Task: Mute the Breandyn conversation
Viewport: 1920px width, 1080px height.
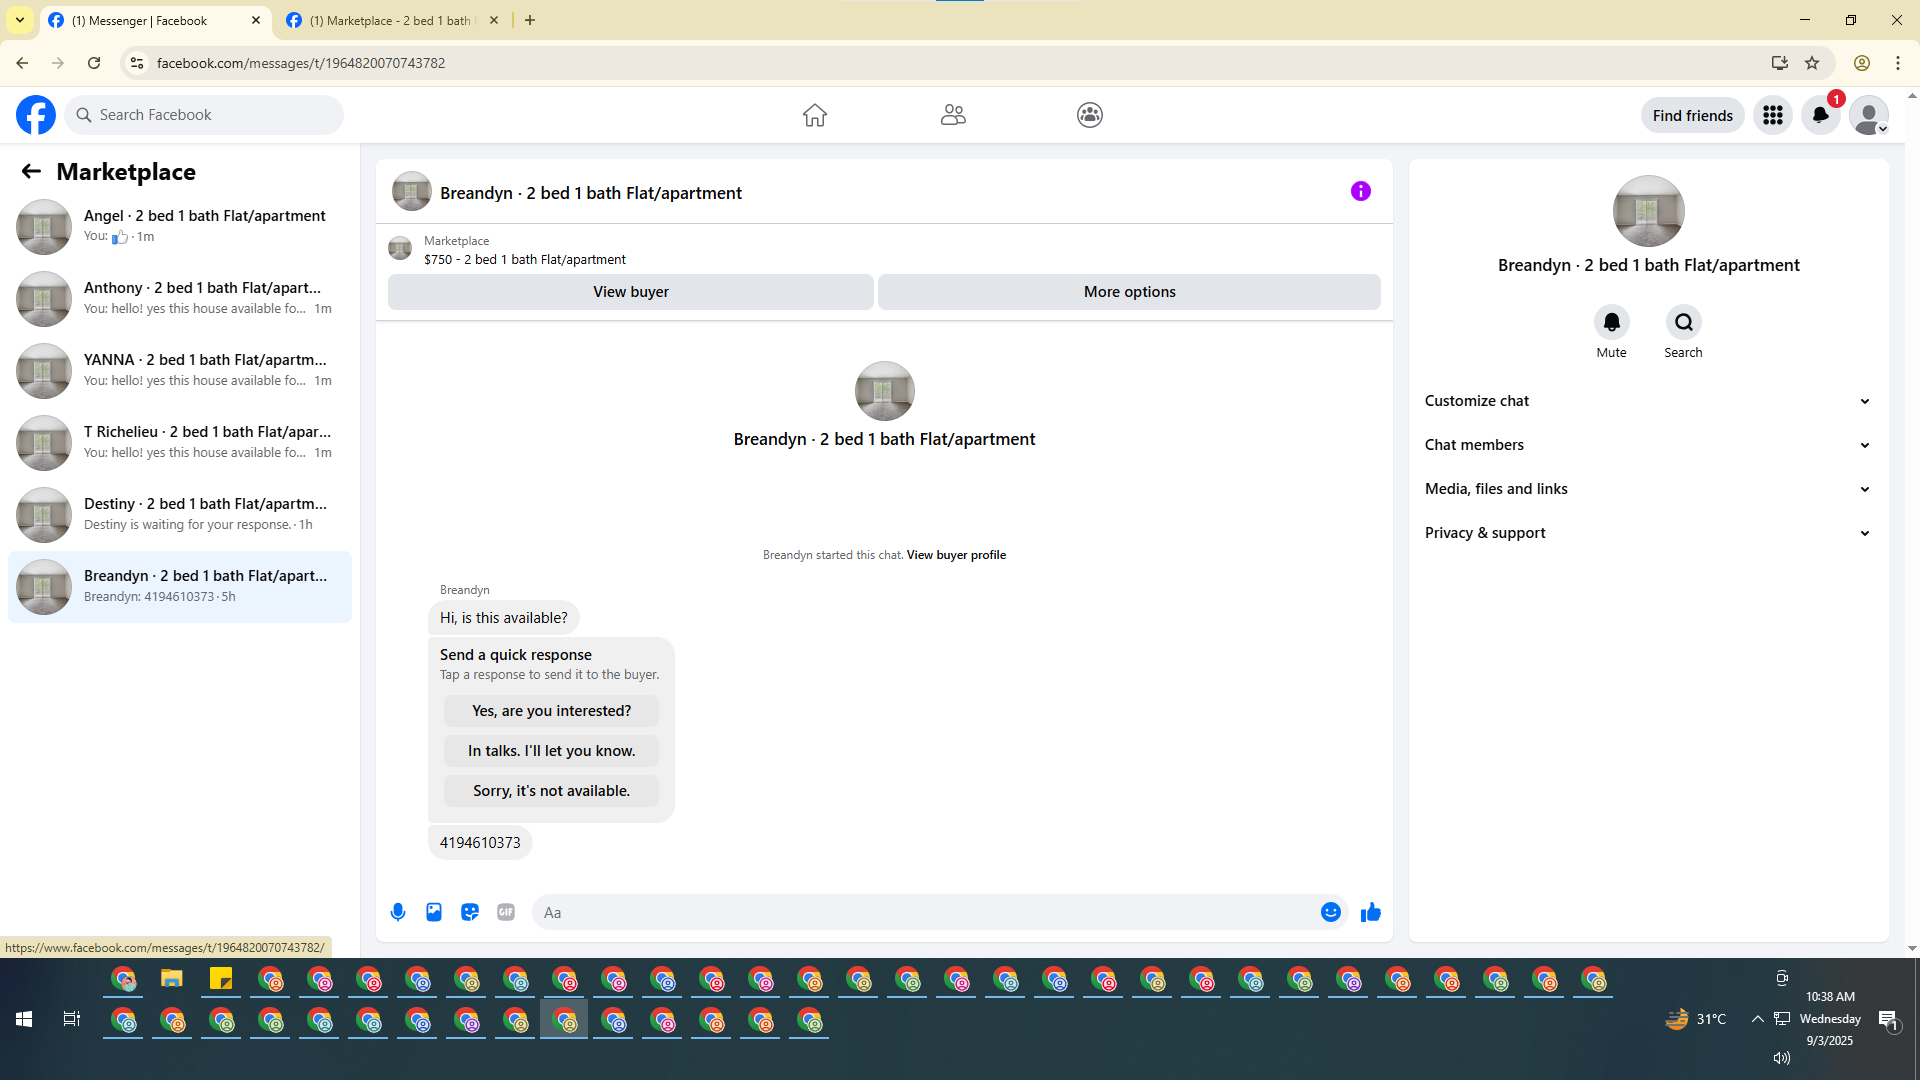Action: coord(1612,322)
